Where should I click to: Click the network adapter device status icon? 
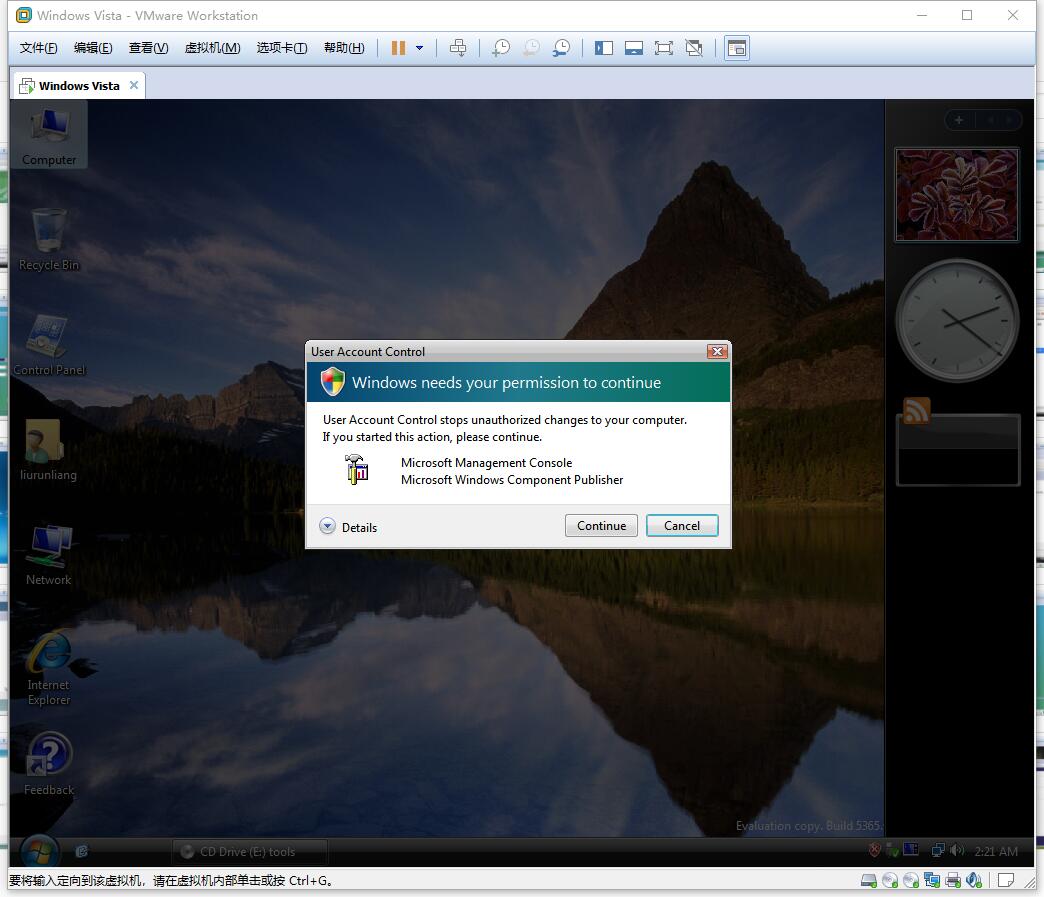[932, 880]
